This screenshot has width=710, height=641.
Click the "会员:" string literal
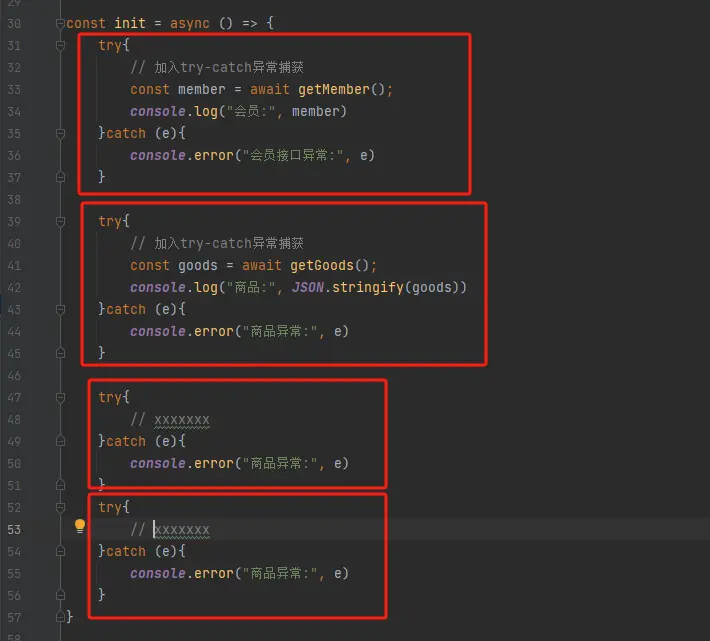tap(249, 111)
